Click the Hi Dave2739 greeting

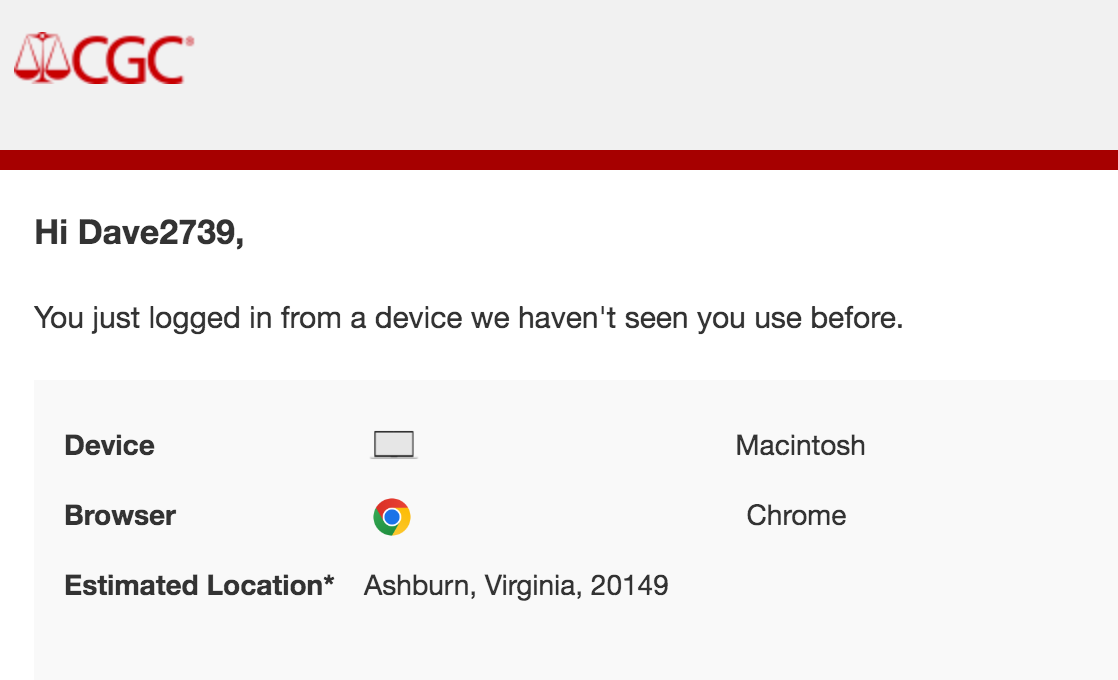(139, 232)
